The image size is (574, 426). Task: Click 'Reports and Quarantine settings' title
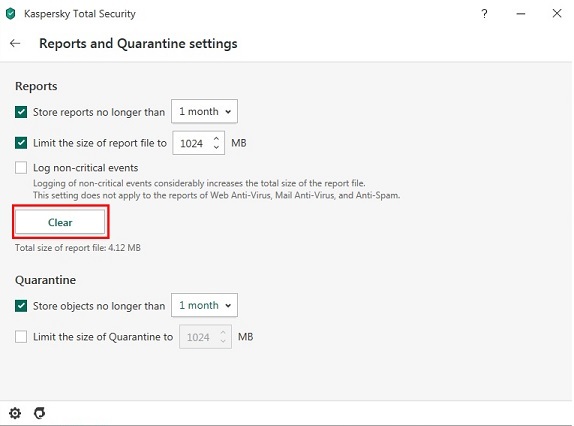pyautogui.click(x=138, y=44)
